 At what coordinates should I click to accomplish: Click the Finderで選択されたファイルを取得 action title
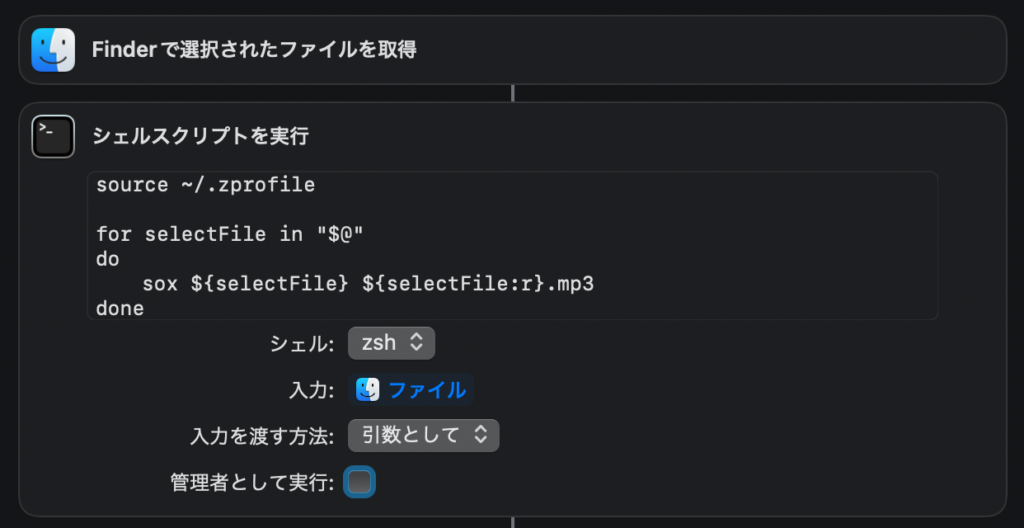(254, 50)
